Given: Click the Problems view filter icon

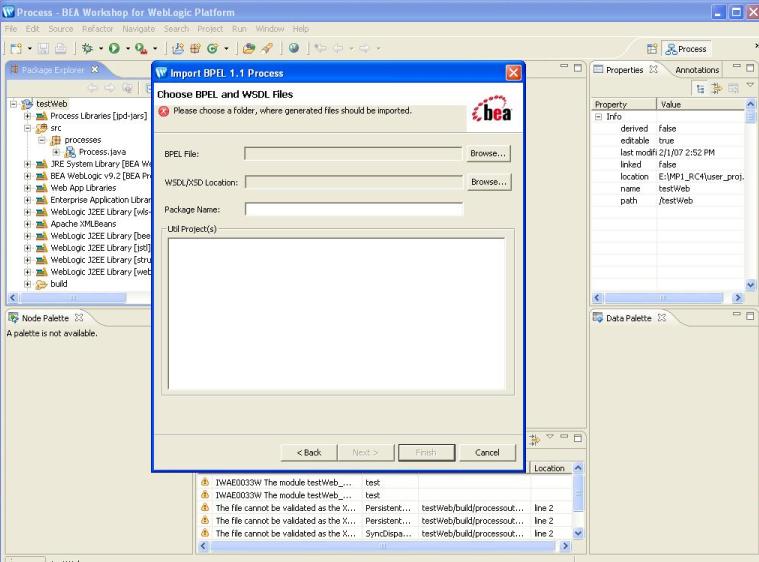Looking at the screenshot, I should click(x=534, y=440).
